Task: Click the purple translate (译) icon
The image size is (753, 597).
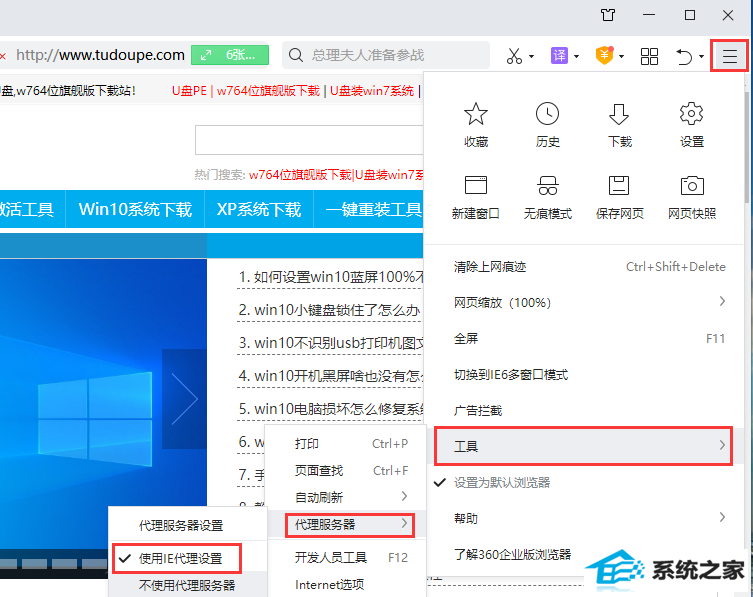Action: [559, 56]
